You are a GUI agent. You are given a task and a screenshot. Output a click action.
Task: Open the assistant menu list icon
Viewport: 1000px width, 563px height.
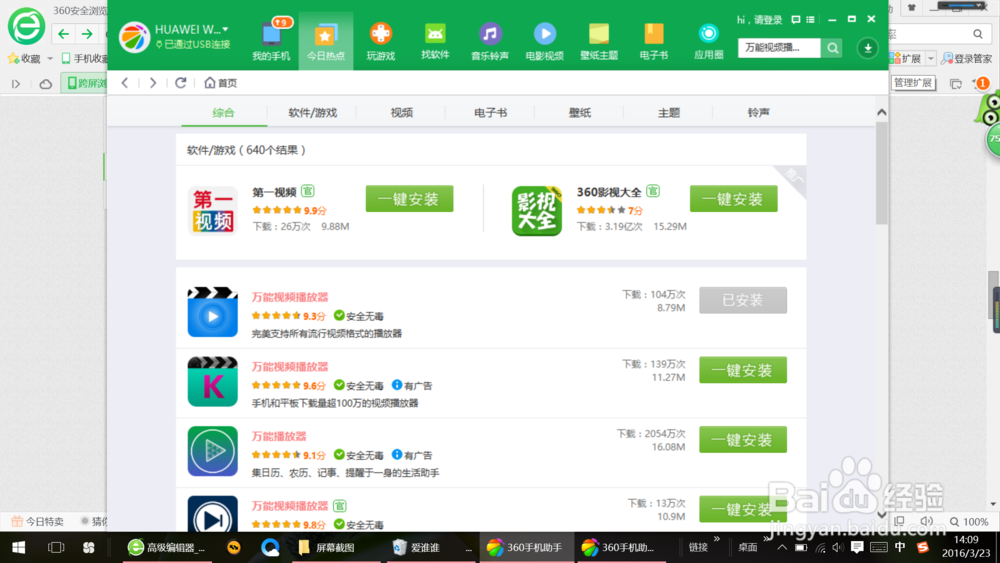click(x=811, y=20)
